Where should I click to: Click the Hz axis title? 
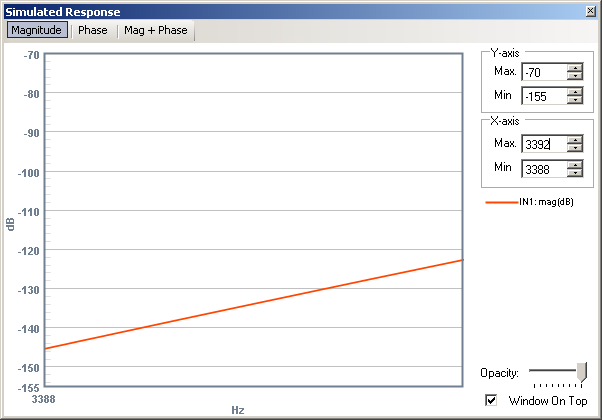point(238,410)
